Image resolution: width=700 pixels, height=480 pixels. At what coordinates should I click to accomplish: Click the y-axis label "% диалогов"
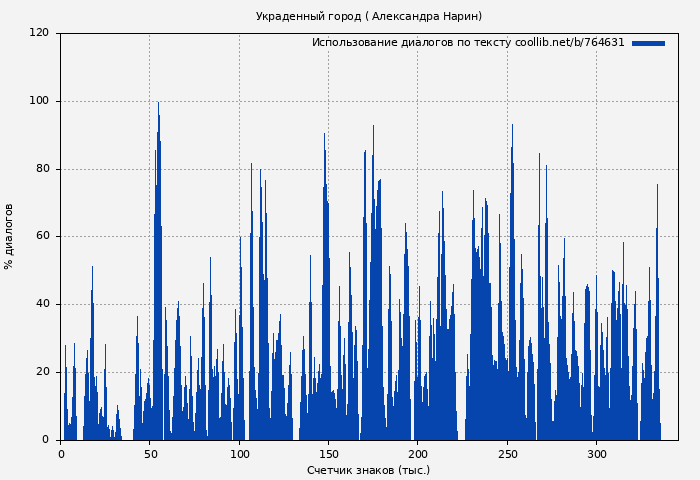(x=10, y=236)
